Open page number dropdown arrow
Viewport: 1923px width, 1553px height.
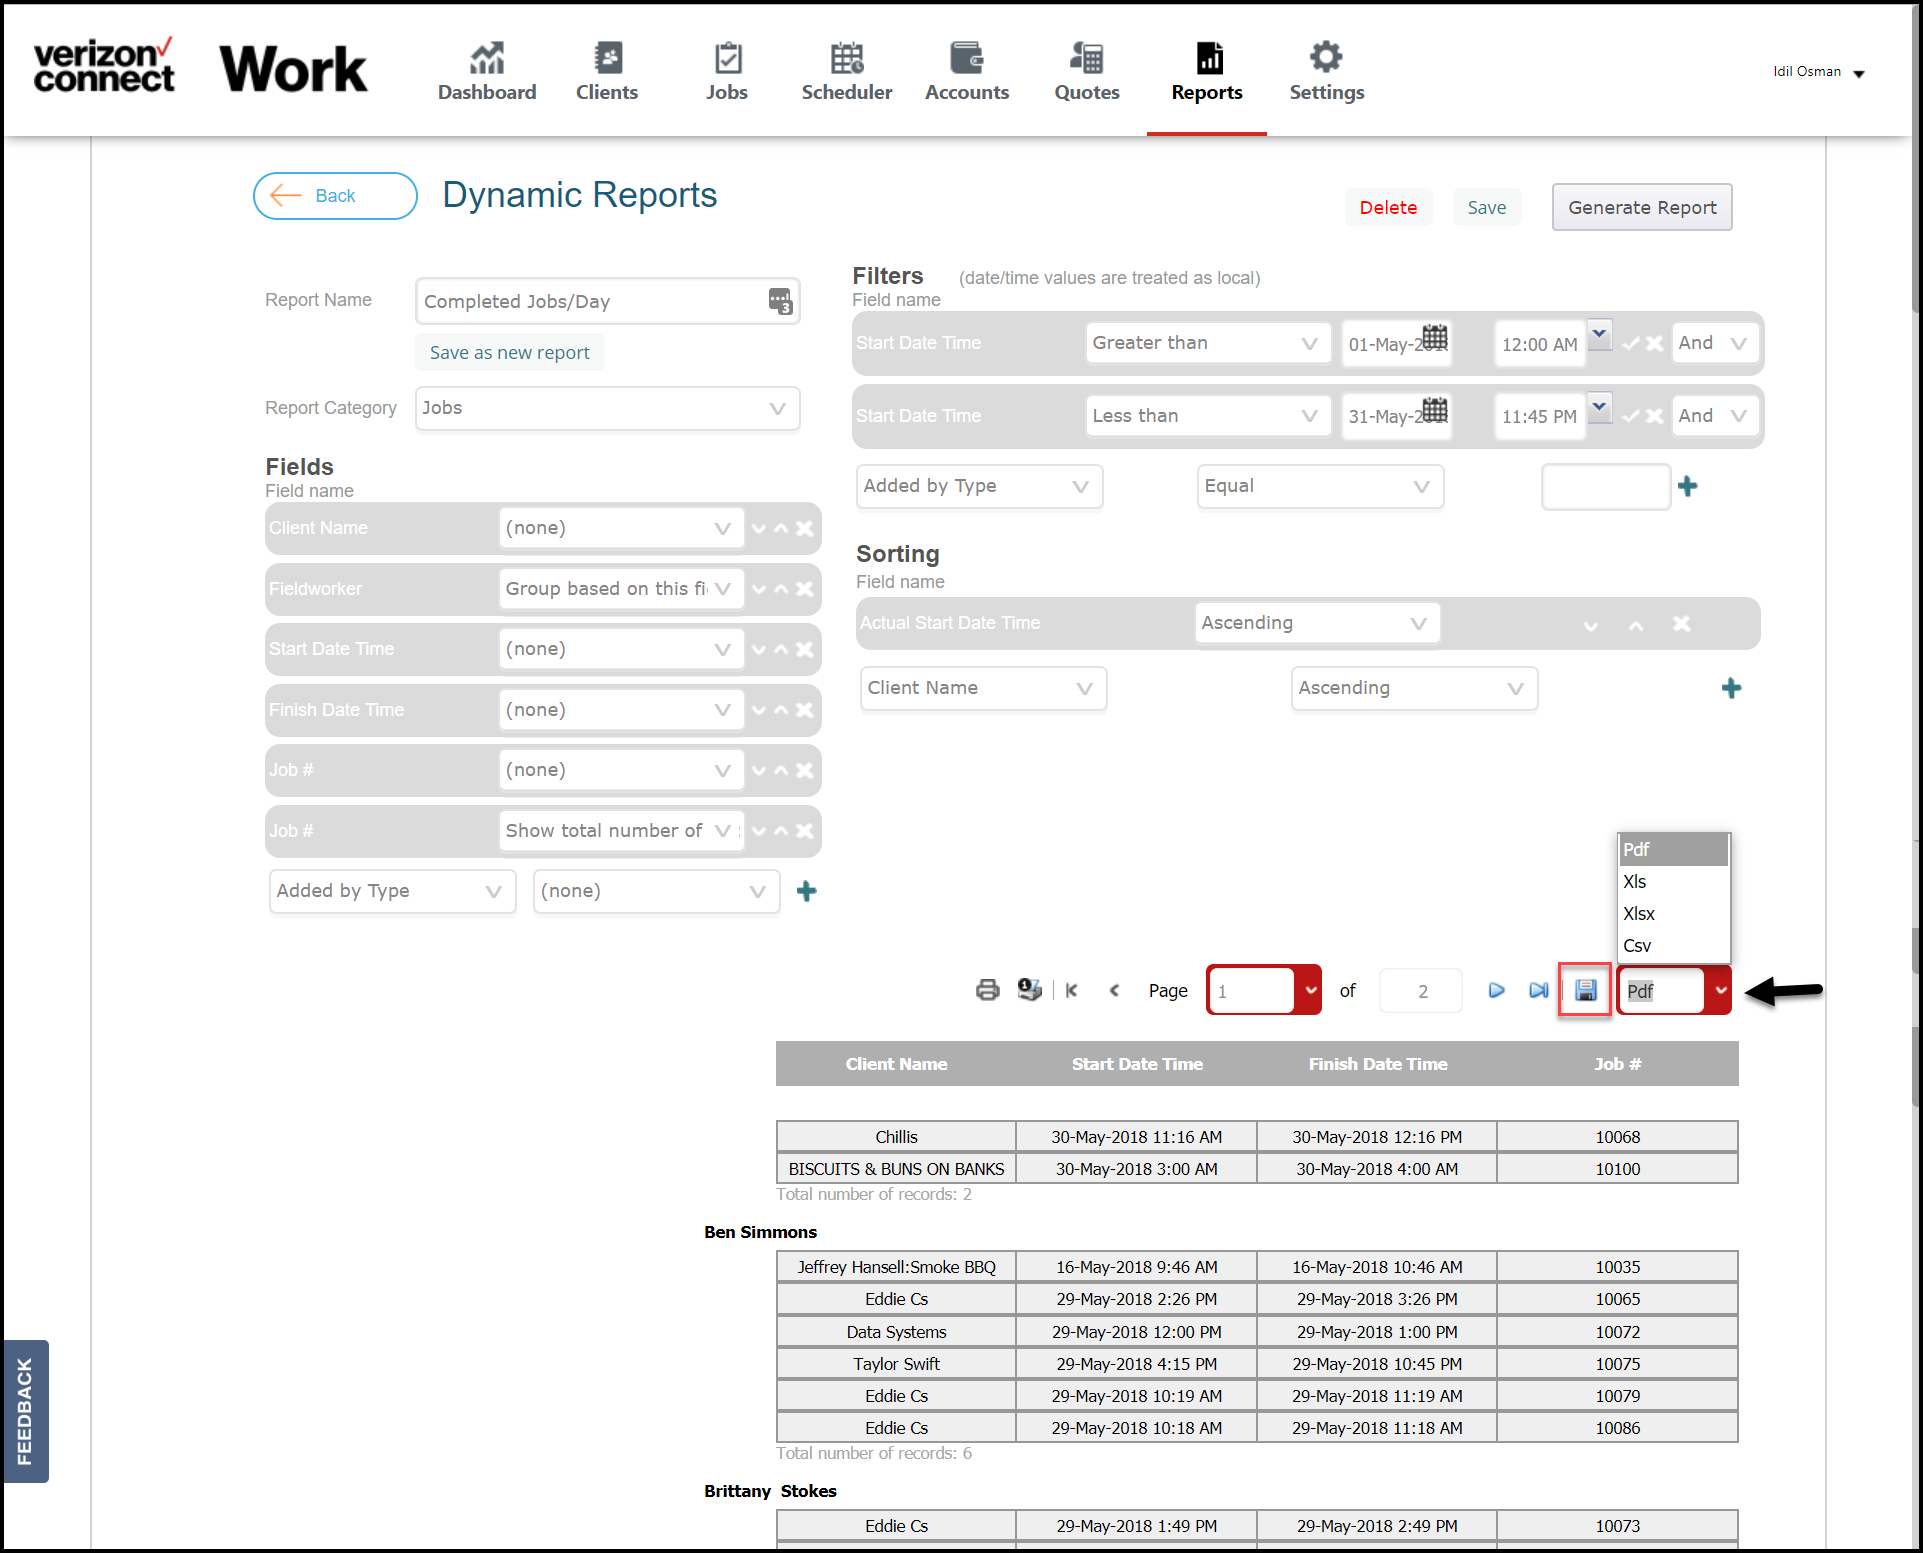[1309, 990]
